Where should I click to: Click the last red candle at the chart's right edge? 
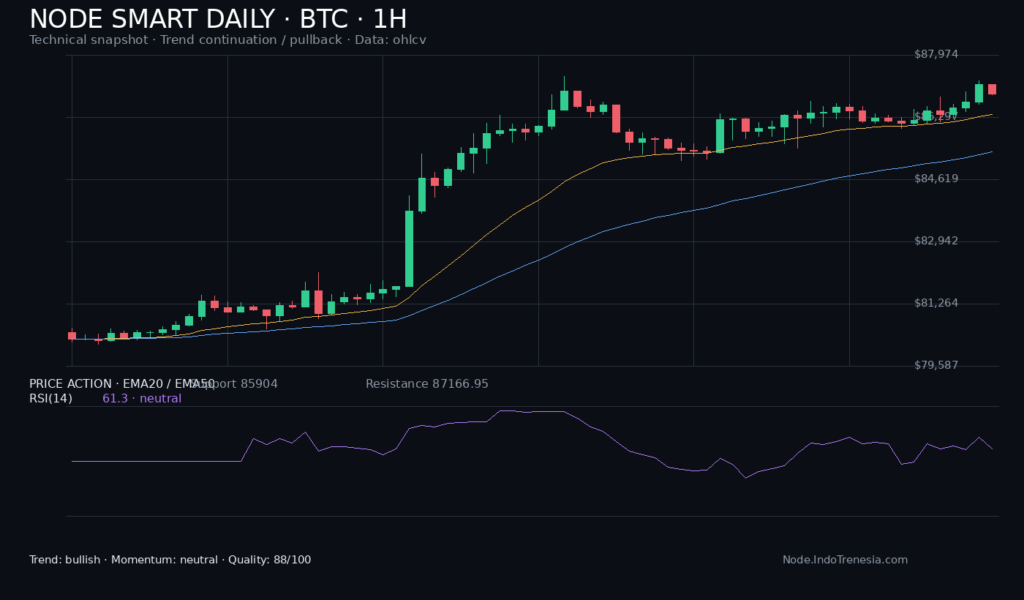pos(992,89)
